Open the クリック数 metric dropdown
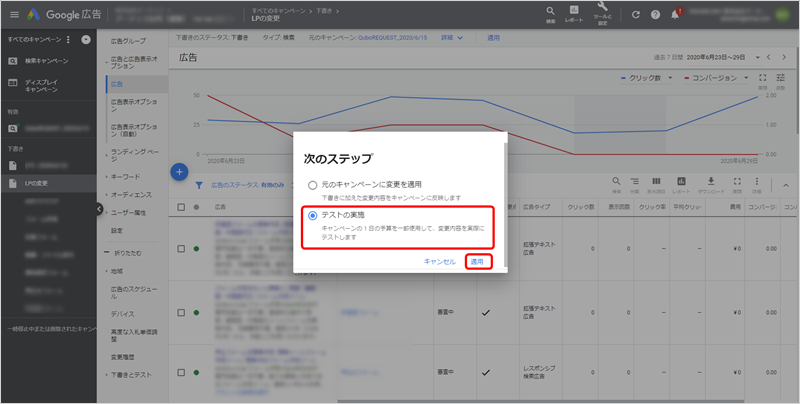Screen dimensions: 800x404 [646, 78]
